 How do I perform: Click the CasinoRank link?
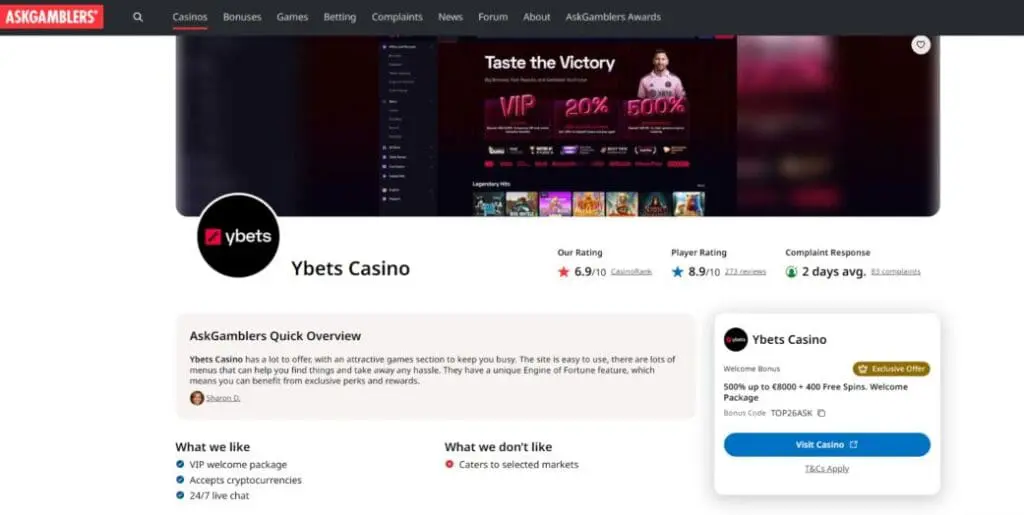pos(632,272)
